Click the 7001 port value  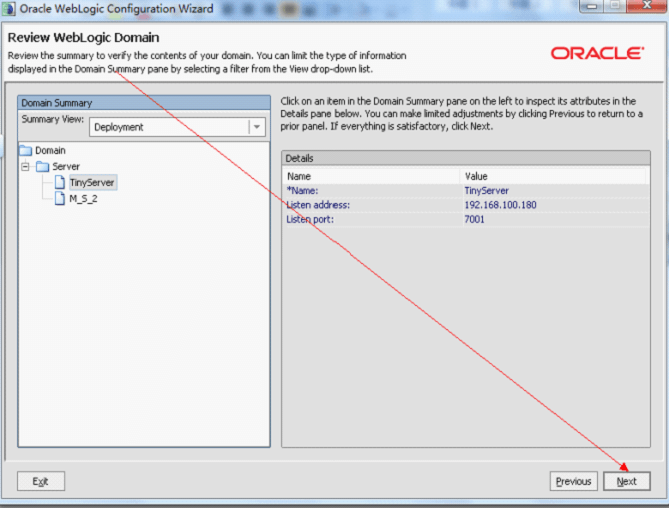[x=474, y=219]
